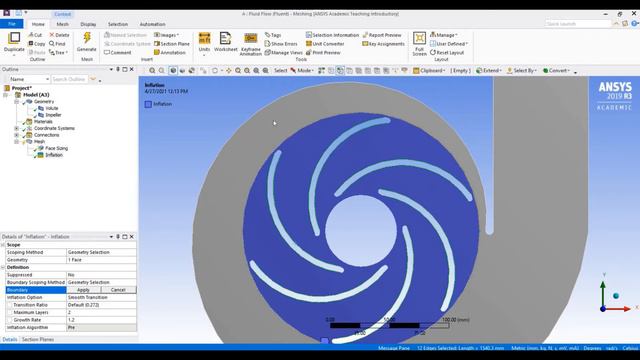Viewport: 640px width, 360px height.
Task: Expand the Coordinate Systems tree node
Action: pyautogui.click(x=17, y=128)
